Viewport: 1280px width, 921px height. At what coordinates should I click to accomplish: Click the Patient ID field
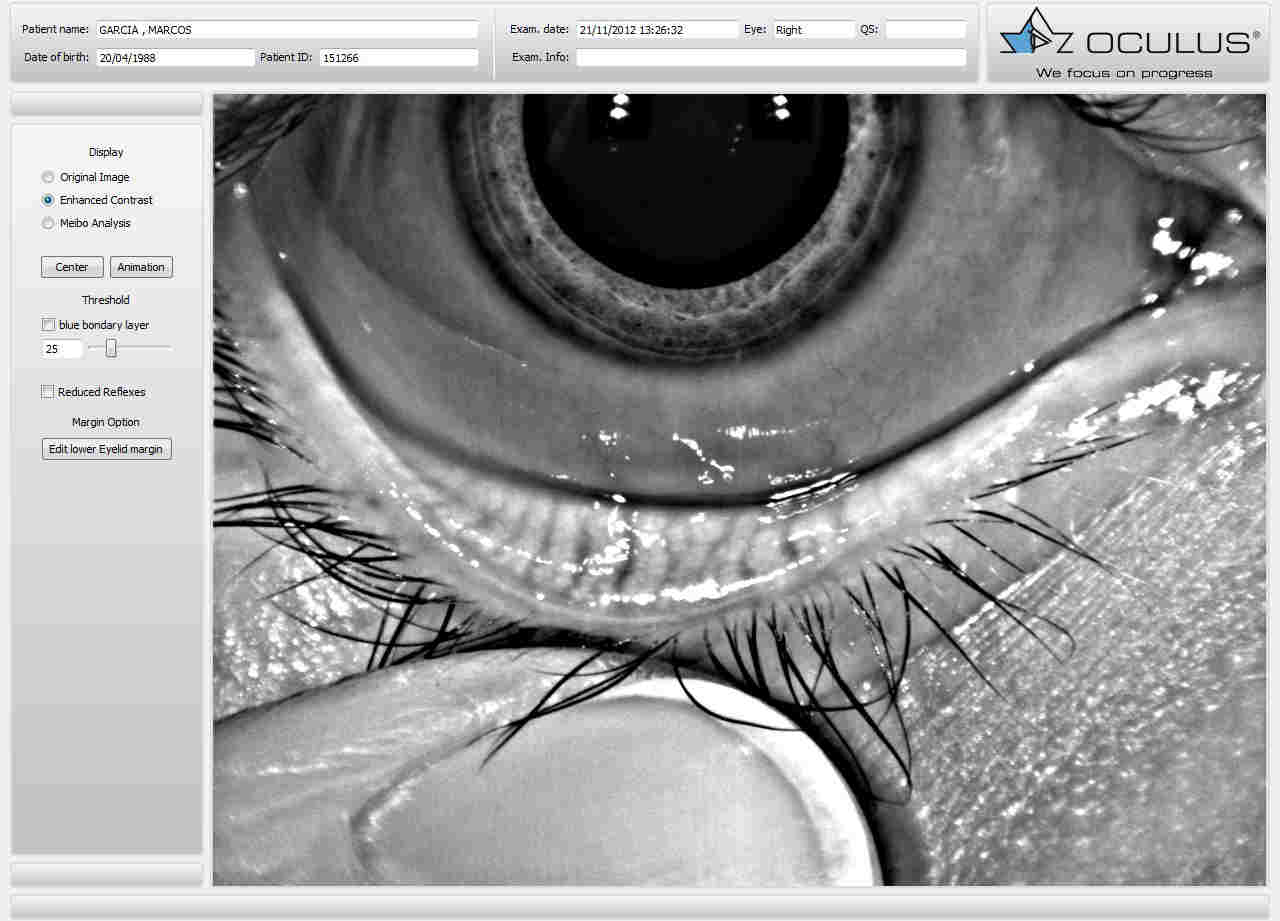[398, 58]
